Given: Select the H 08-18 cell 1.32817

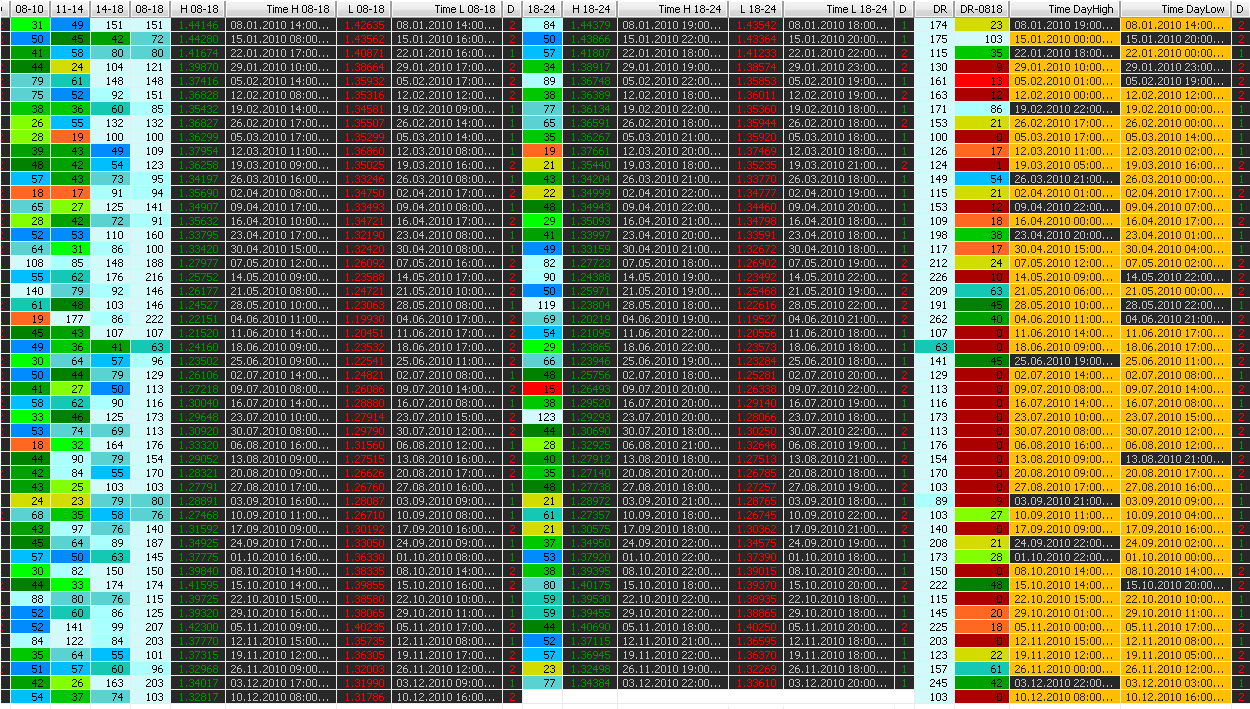Looking at the screenshot, I should click(197, 696).
